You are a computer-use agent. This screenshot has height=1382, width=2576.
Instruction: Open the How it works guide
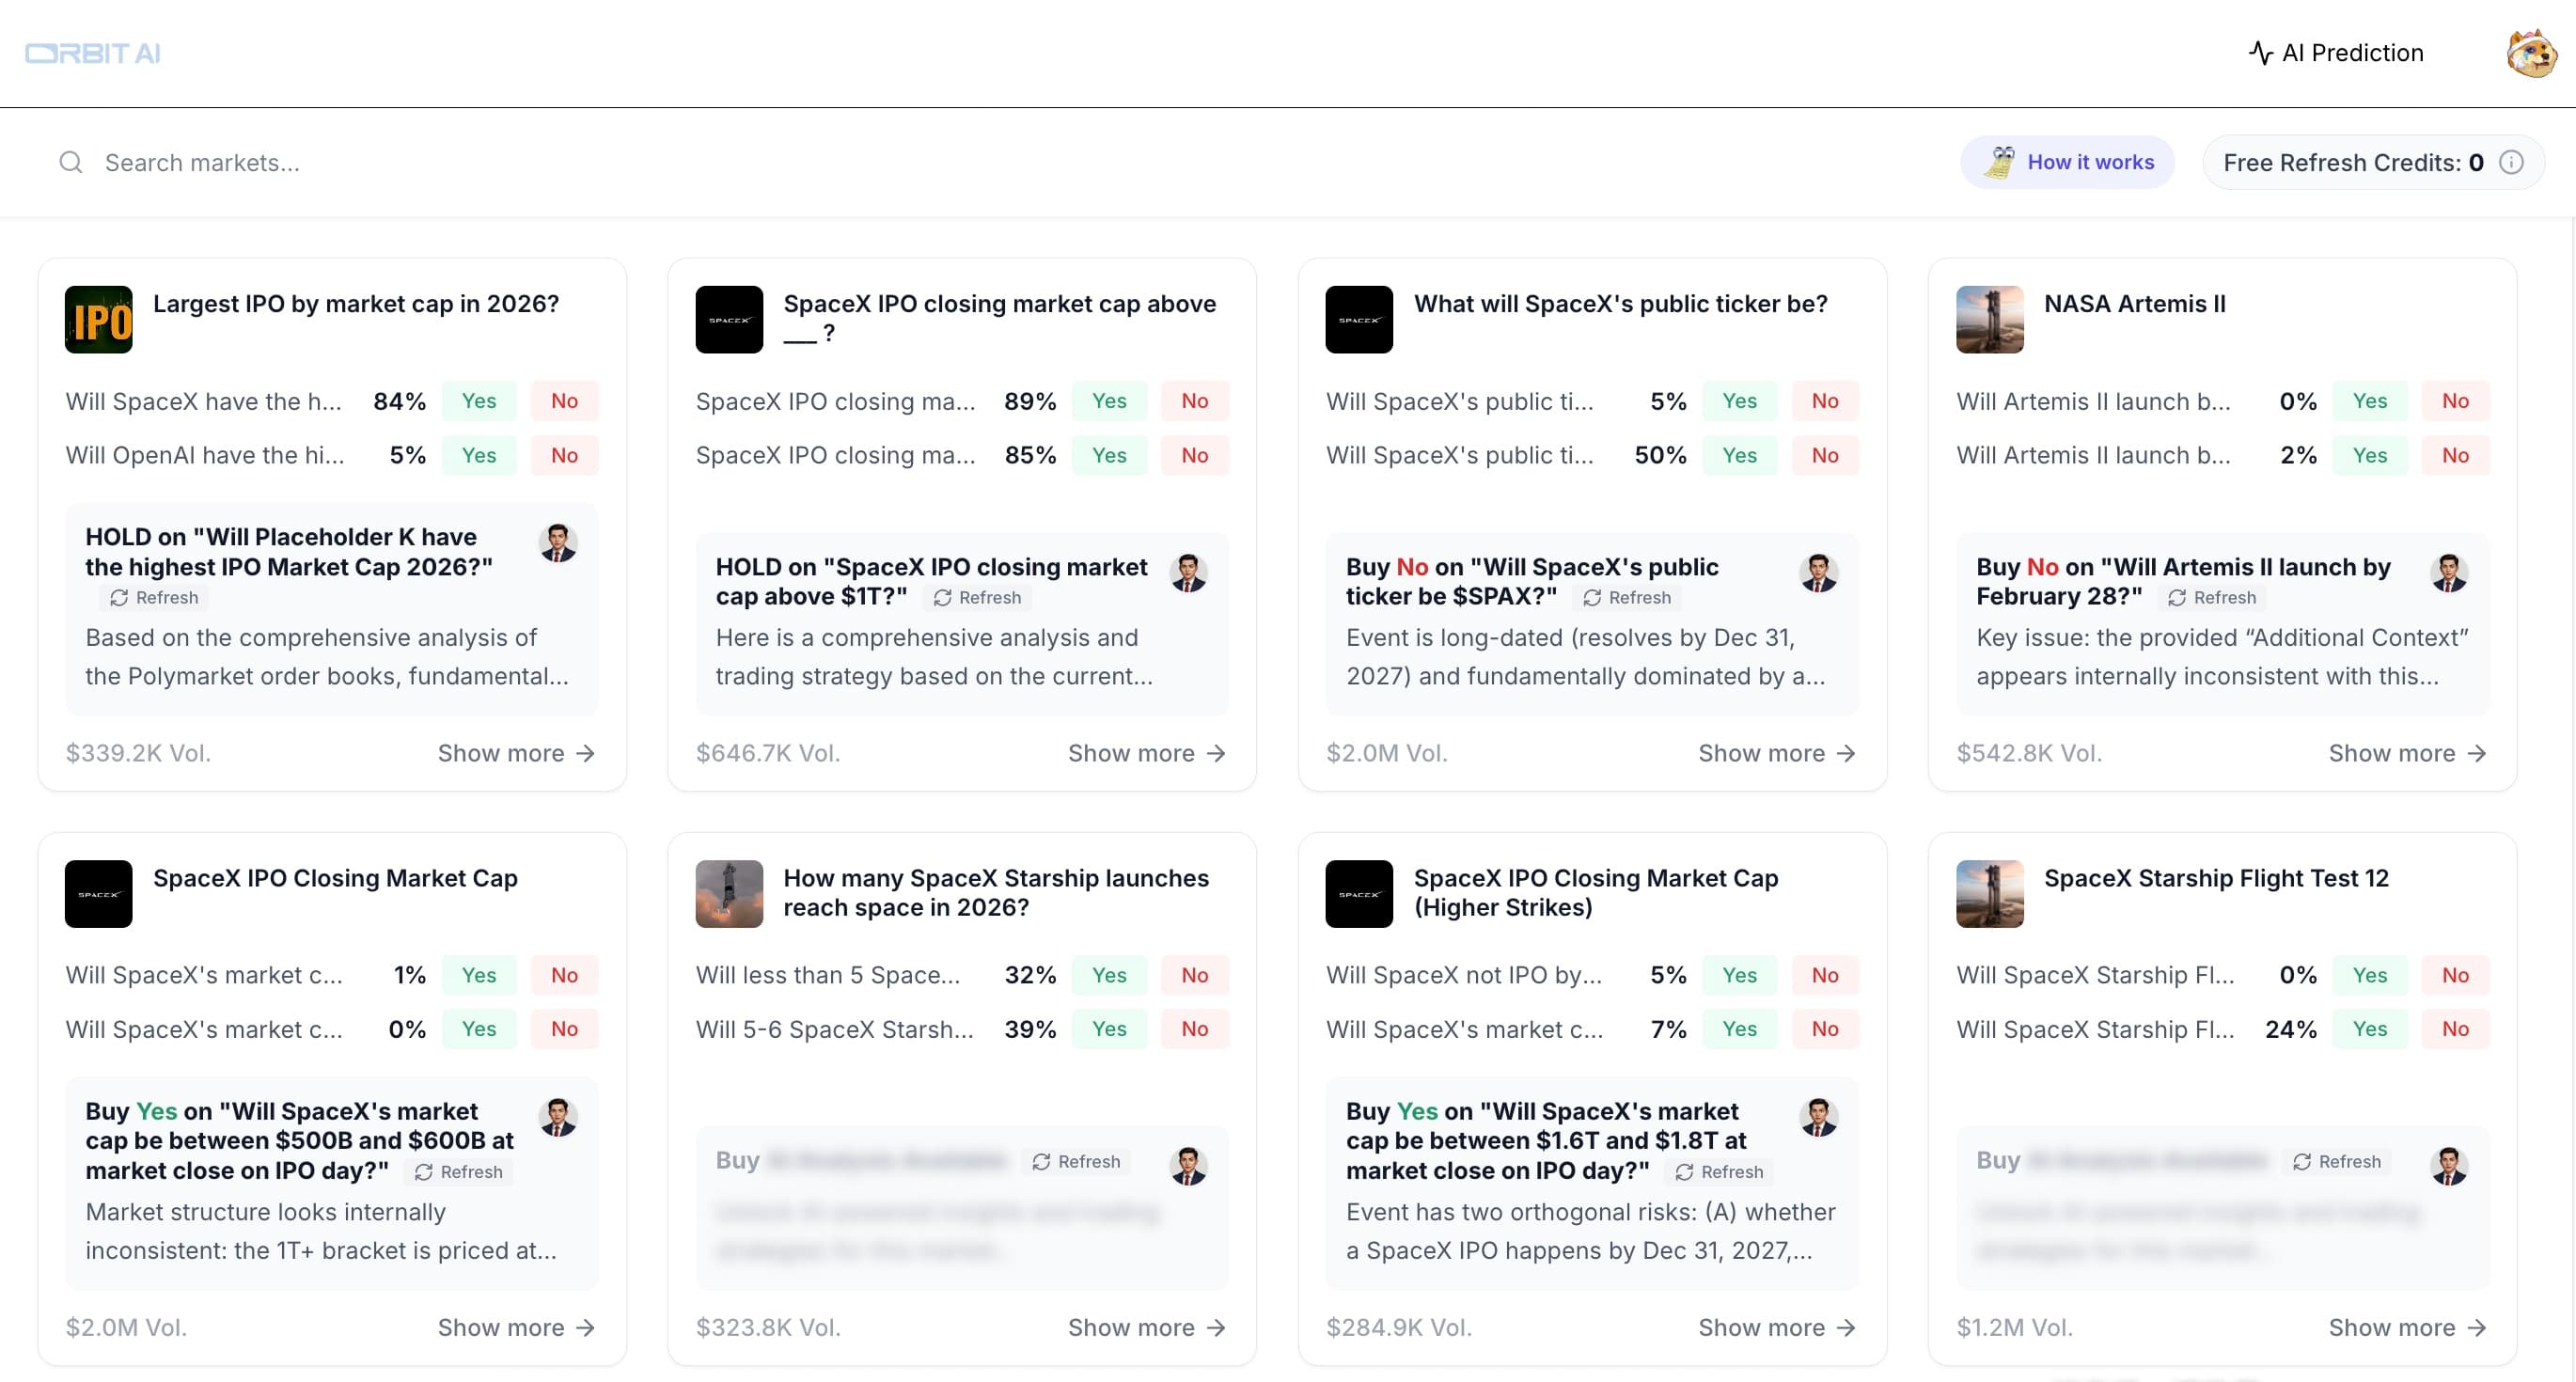point(2068,162)
